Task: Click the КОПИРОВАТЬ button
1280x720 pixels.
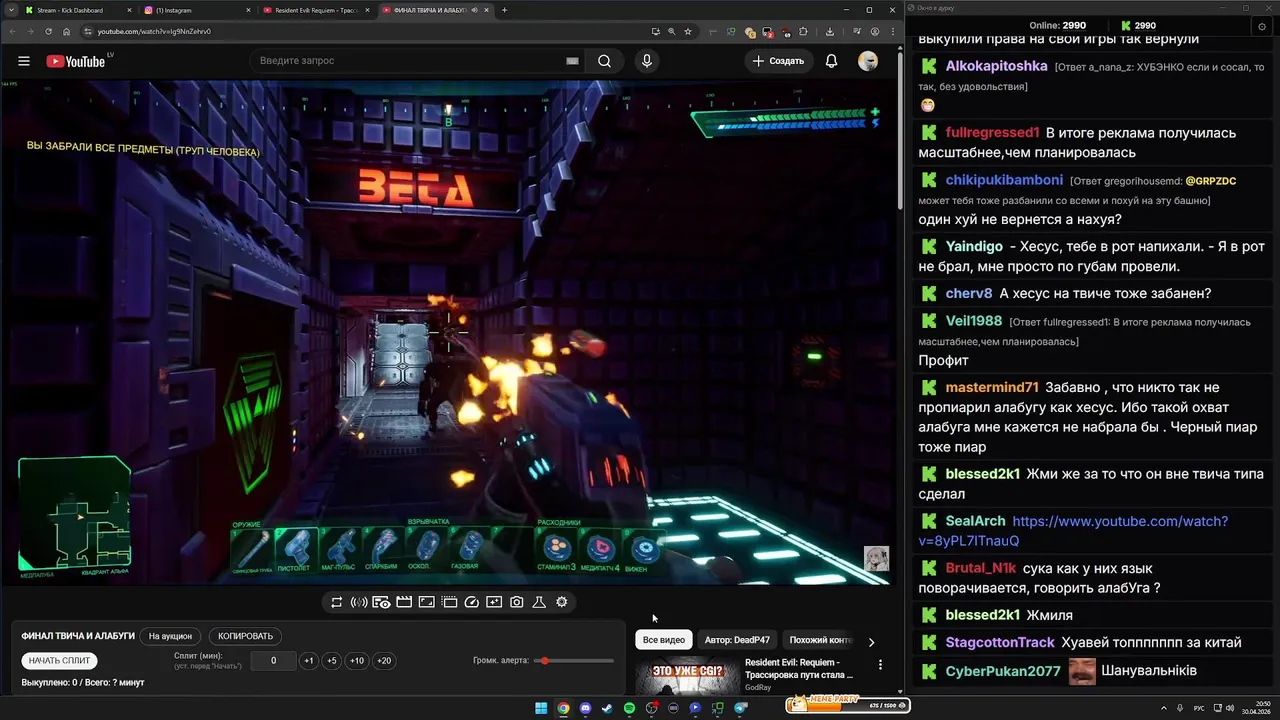Action: (x=245, y=636)
